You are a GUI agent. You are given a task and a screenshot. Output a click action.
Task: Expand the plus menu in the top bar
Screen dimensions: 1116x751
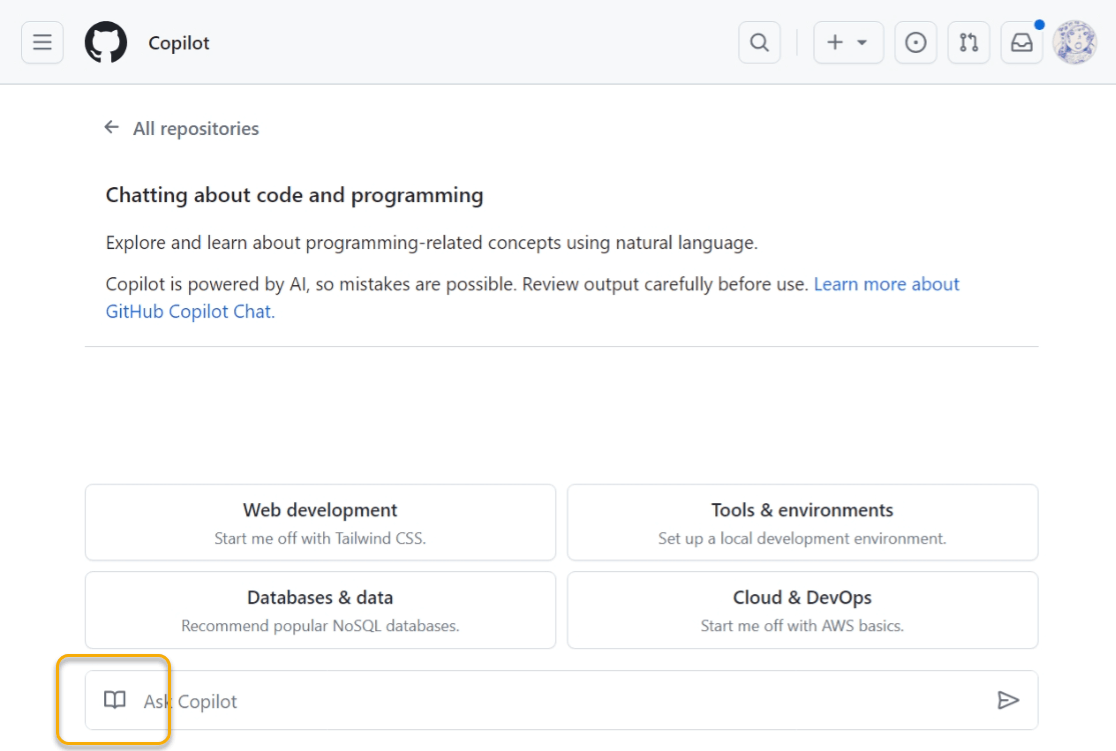click(848, 42)
